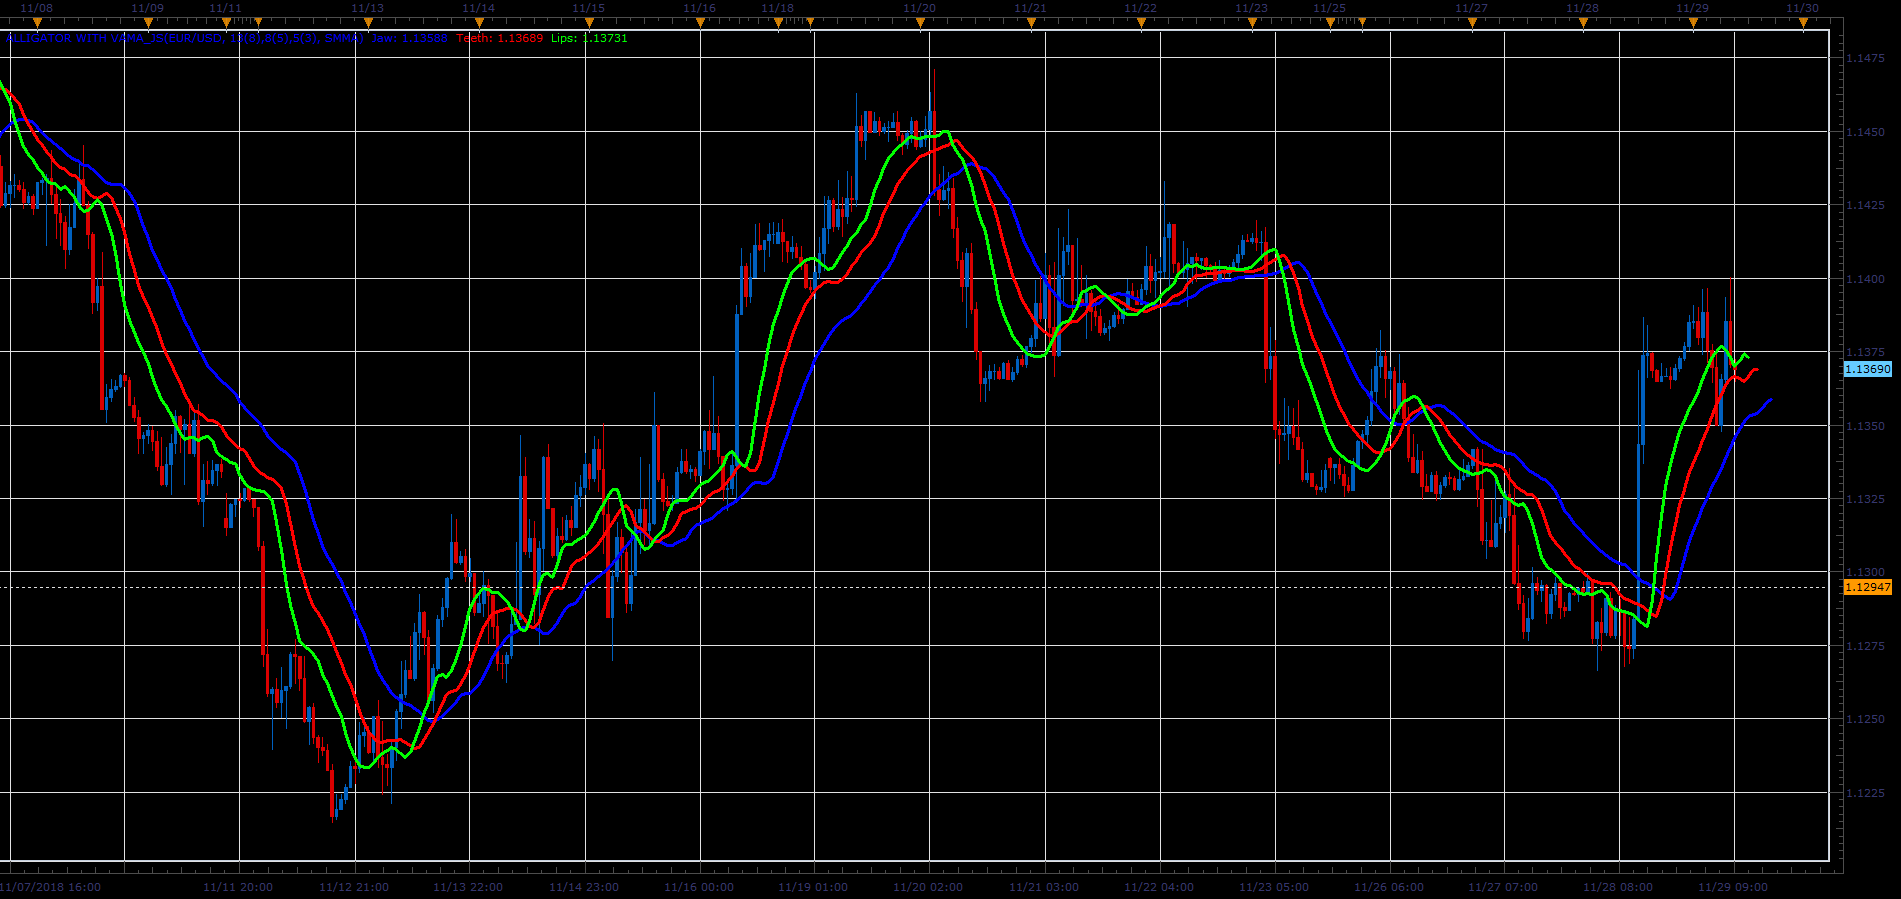
Task: Click the orange marker under 11/22
Action: (1141, 22)
